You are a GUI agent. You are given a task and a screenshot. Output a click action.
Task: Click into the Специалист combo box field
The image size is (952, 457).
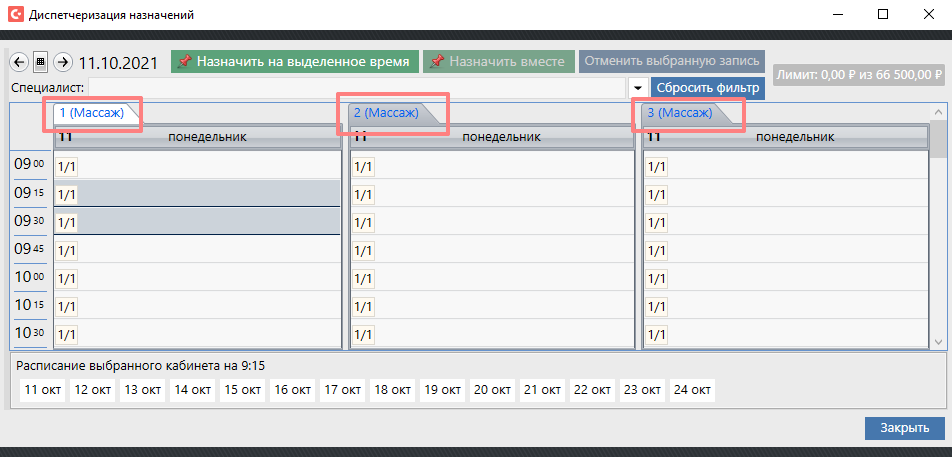pyautogui.click(x=358, y=89)
